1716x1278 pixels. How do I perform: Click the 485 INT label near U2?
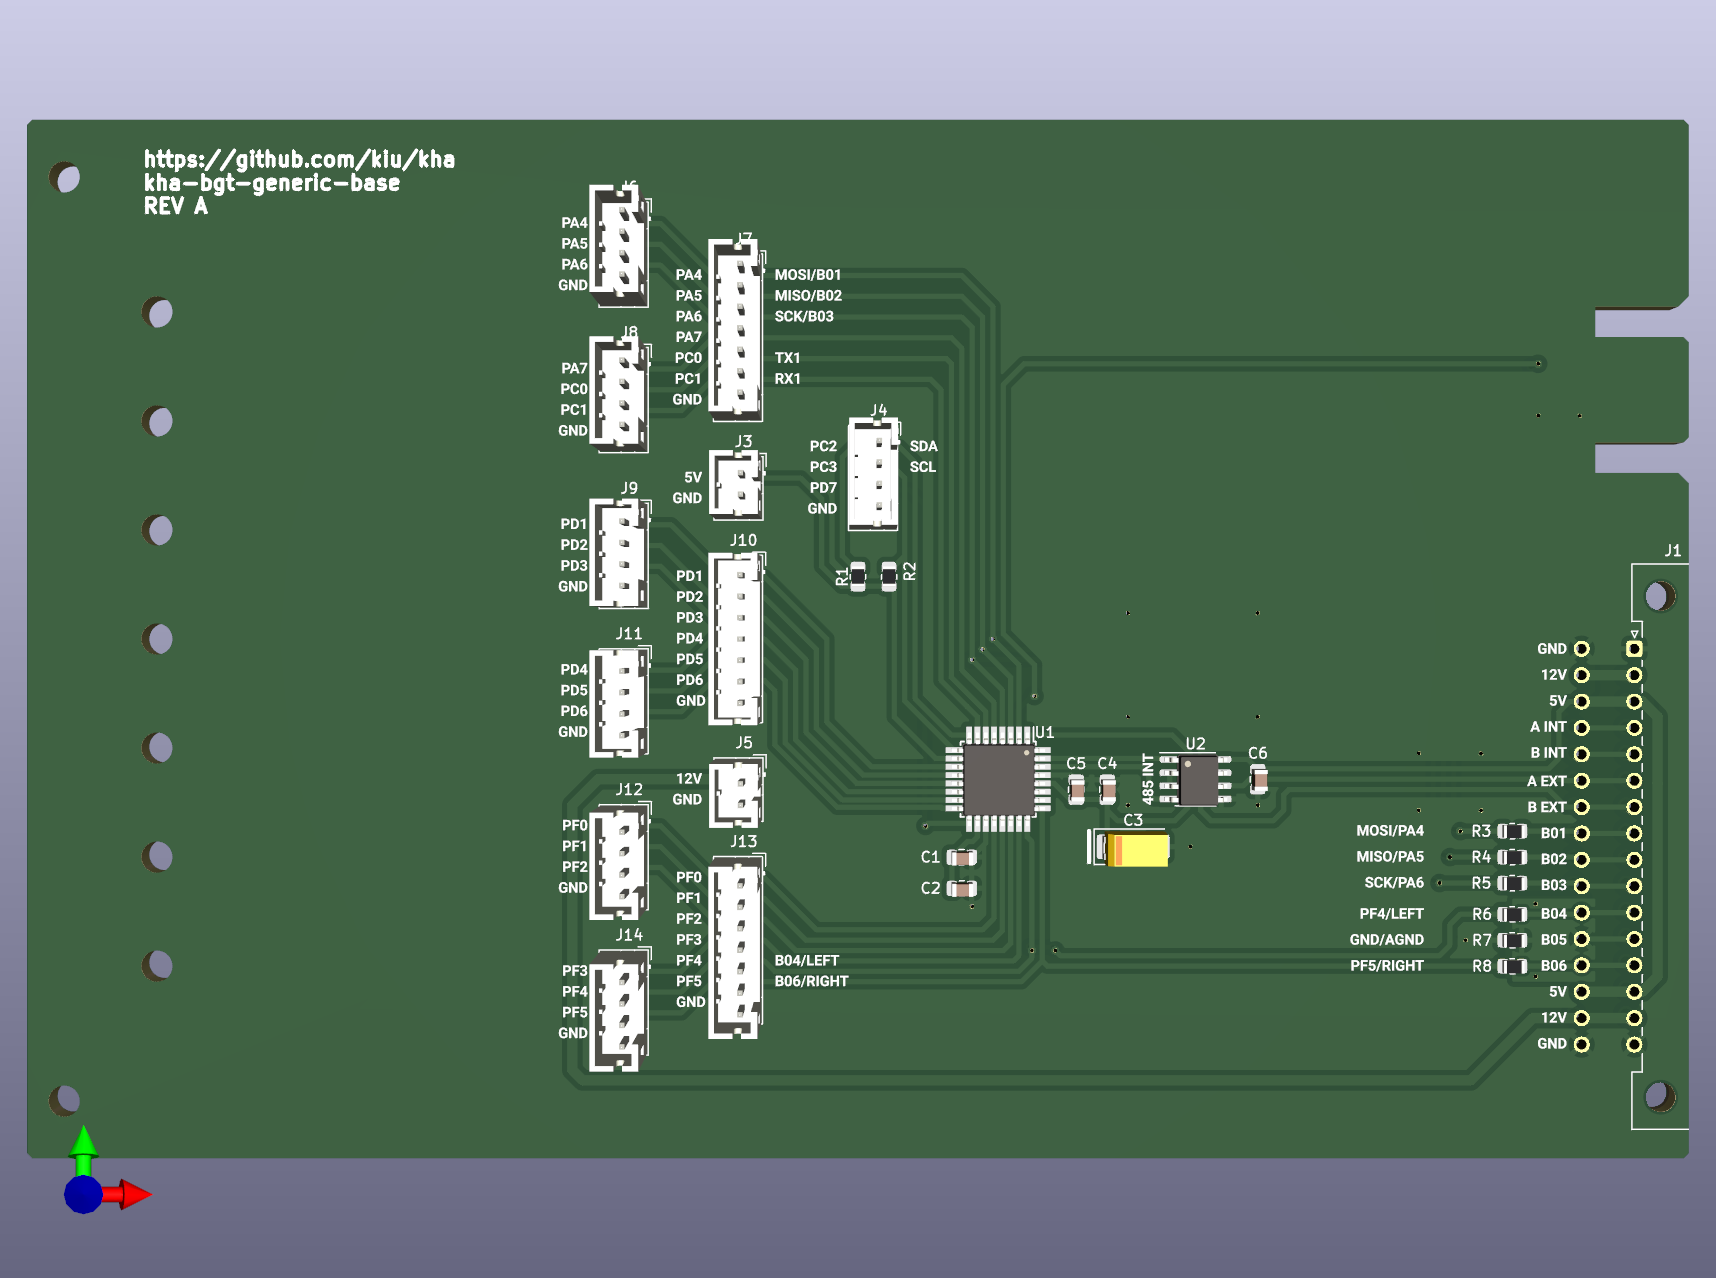pyautogui.click(x=1148, y=779)
